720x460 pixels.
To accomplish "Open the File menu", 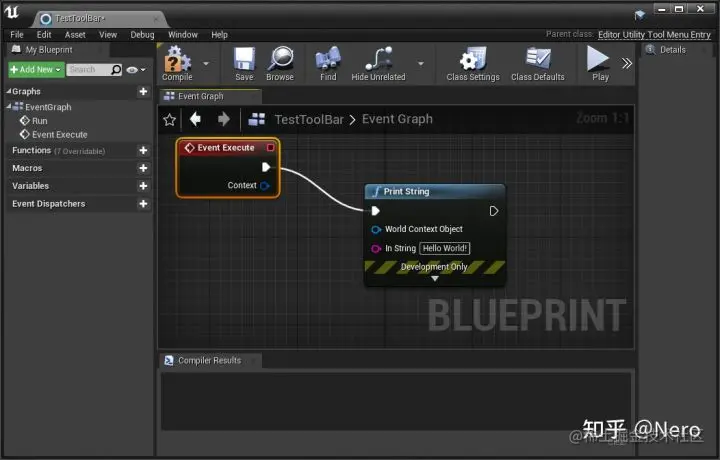I will click(17, 34).
